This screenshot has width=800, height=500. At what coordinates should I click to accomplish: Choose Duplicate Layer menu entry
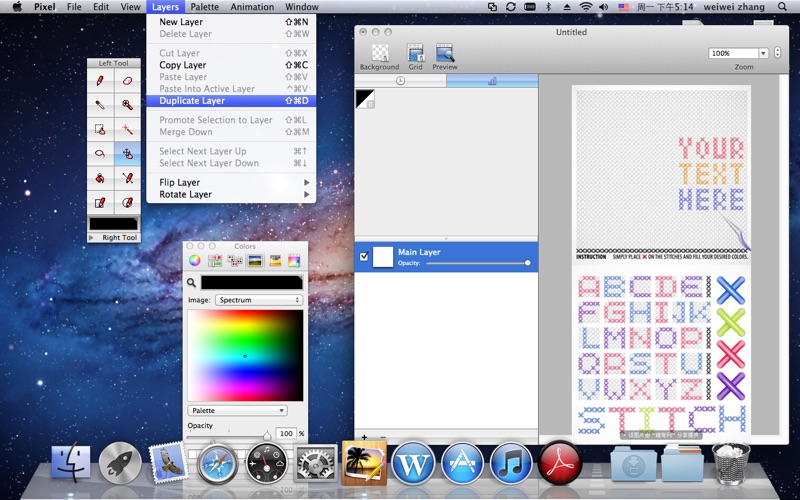231,101
